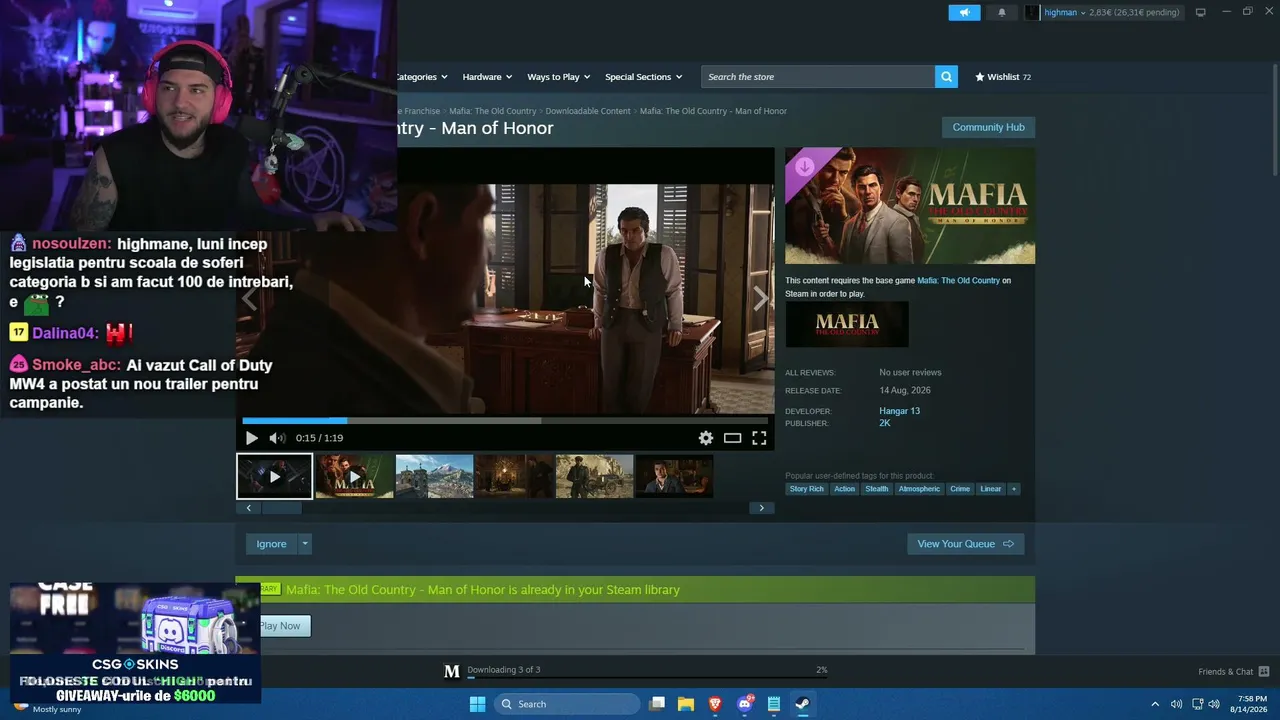
Task: Open the Wishlist page
Action: [1003, 77]
